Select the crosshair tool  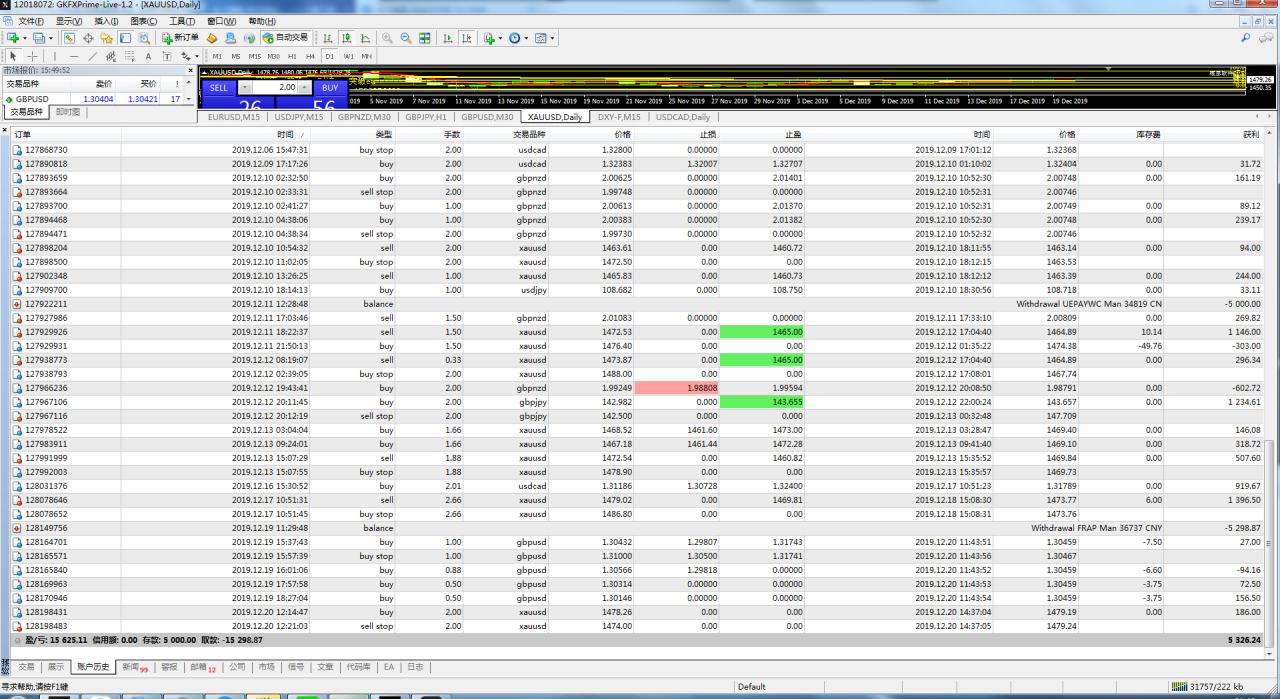pos(32,56)
